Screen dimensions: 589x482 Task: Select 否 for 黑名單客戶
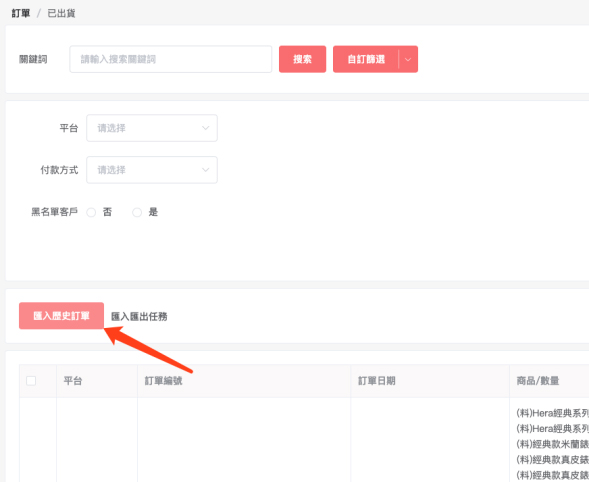click(x=91, y=212)
